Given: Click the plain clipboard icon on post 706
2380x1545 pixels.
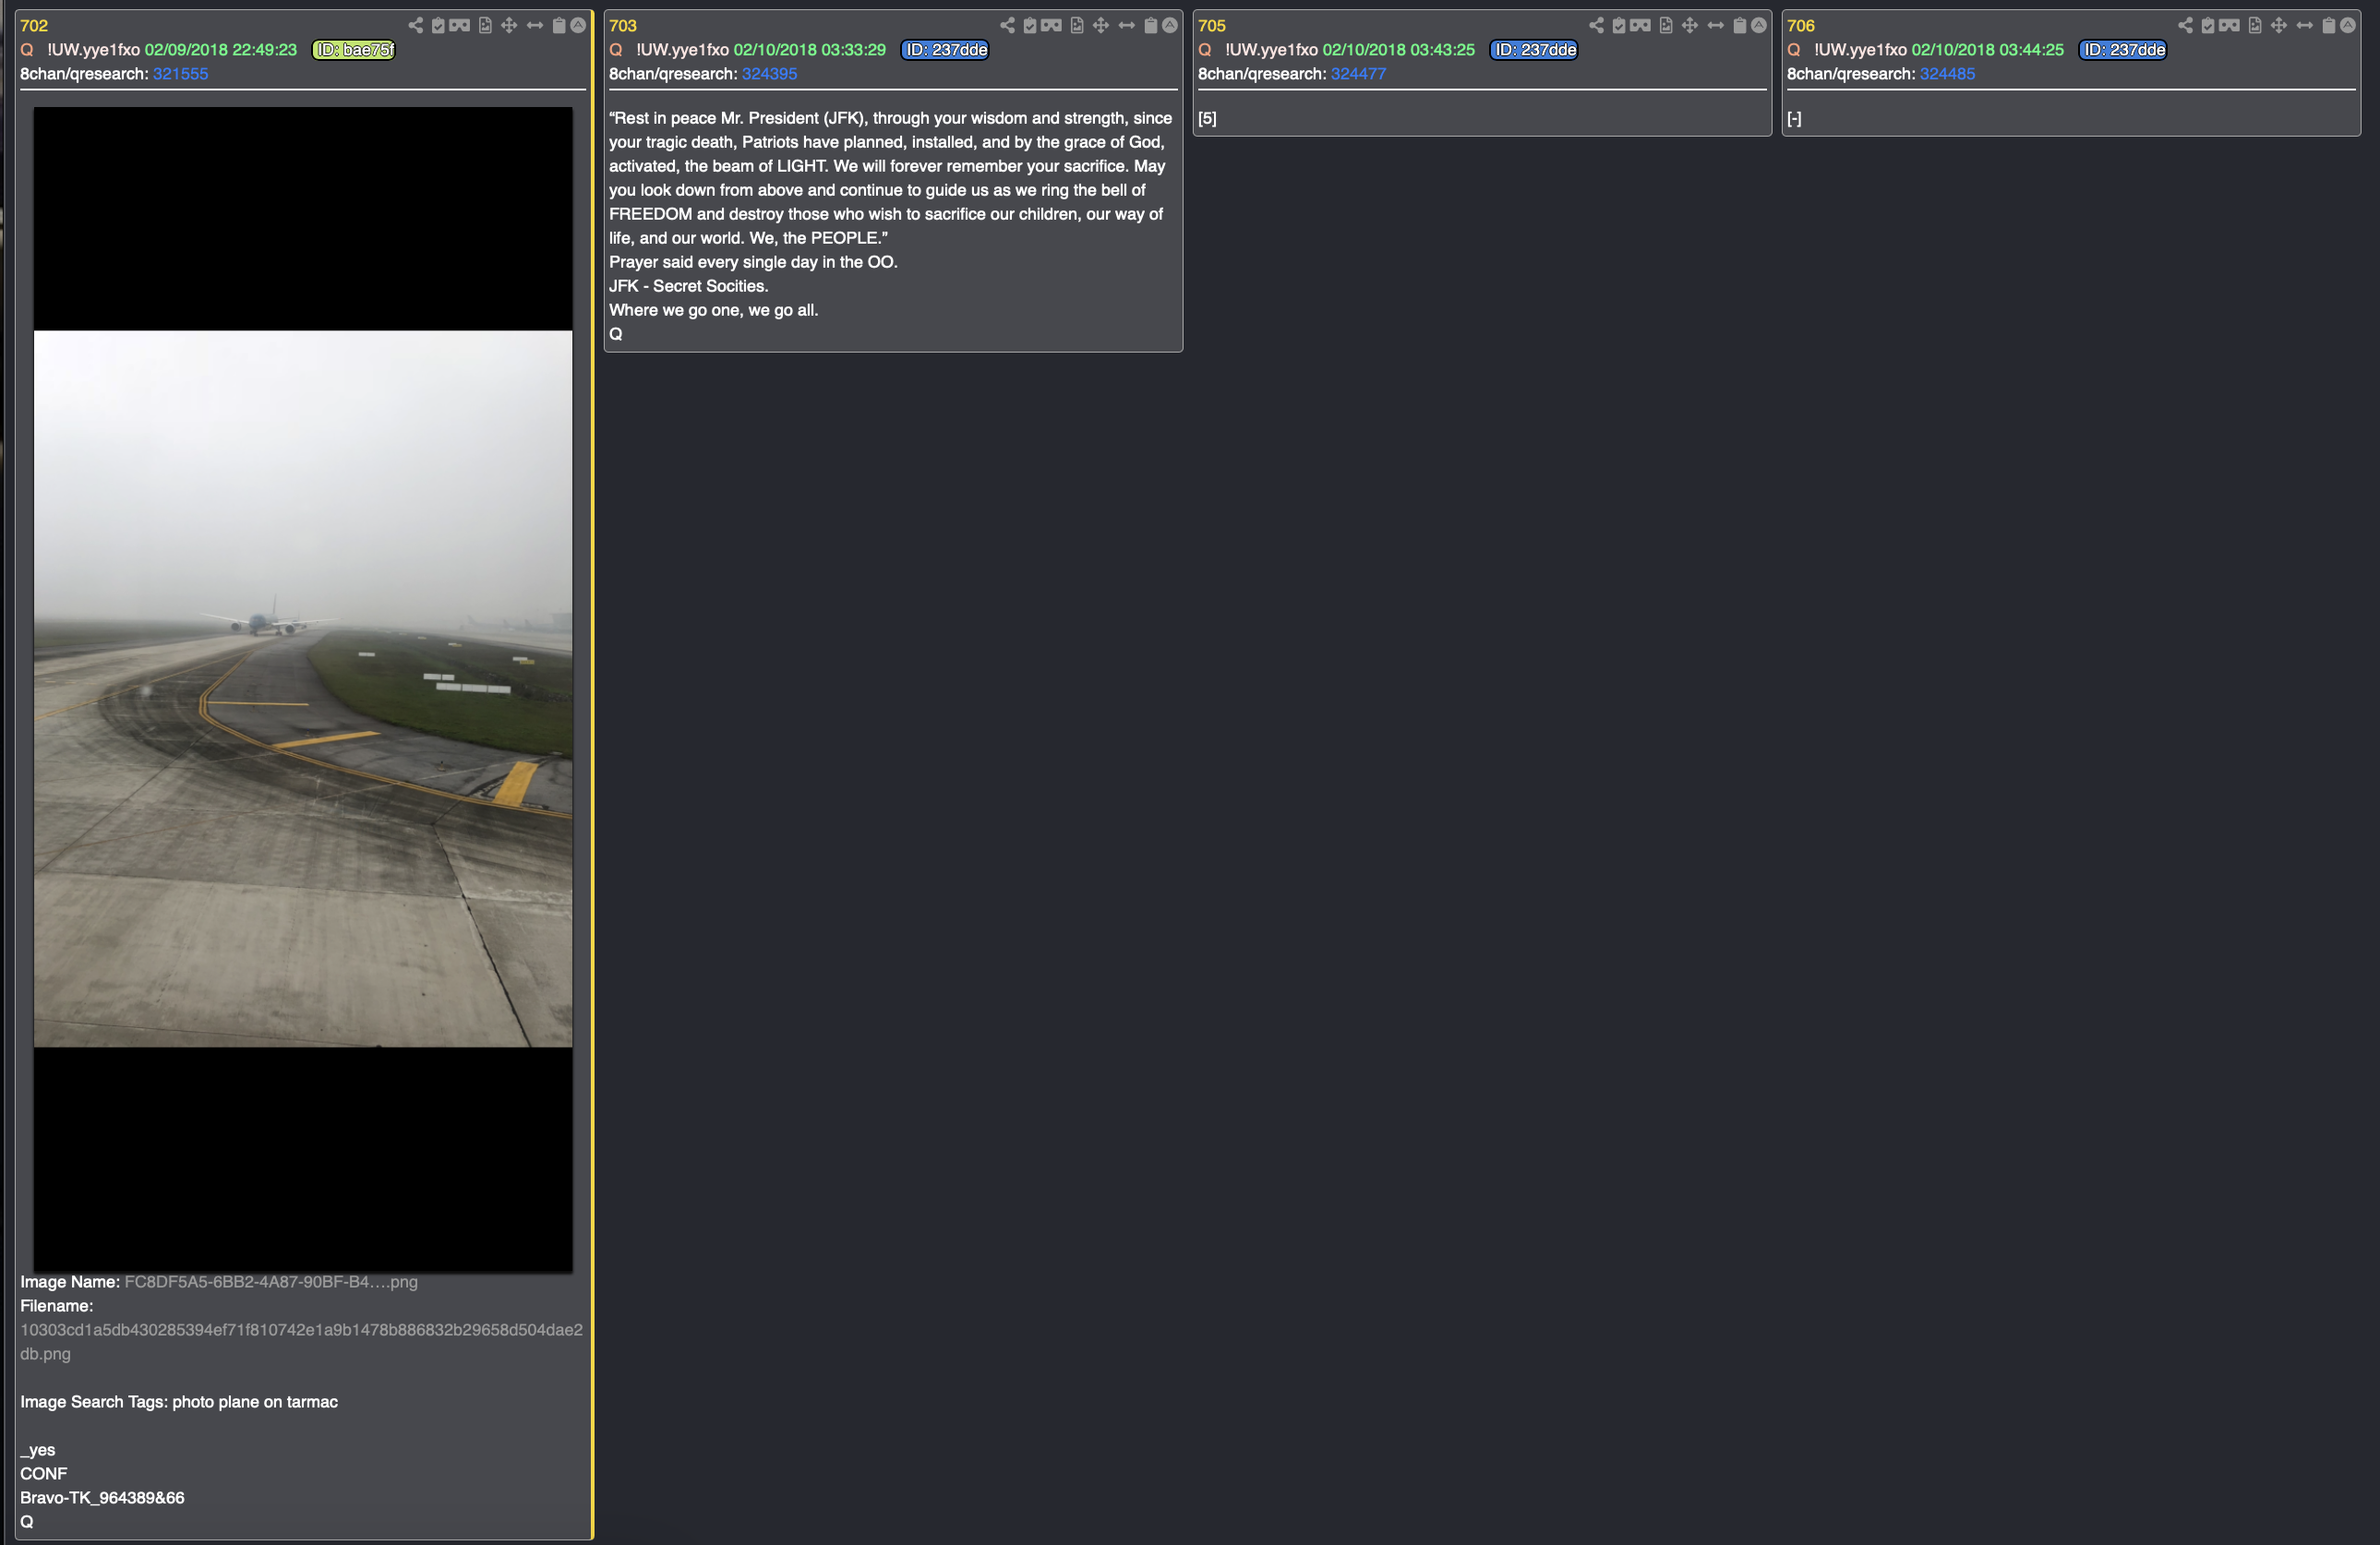Looking at the screenshot, I should coord(2329,25).
